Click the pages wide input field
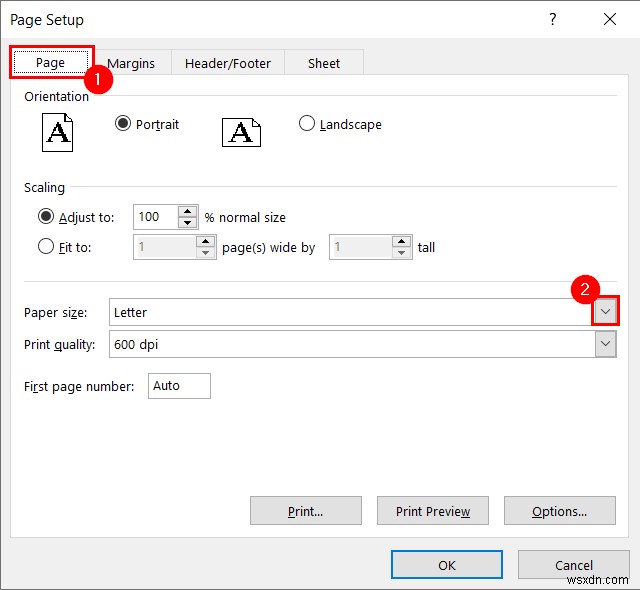This screenshot has width=640, height=590. tap(165, 247)
